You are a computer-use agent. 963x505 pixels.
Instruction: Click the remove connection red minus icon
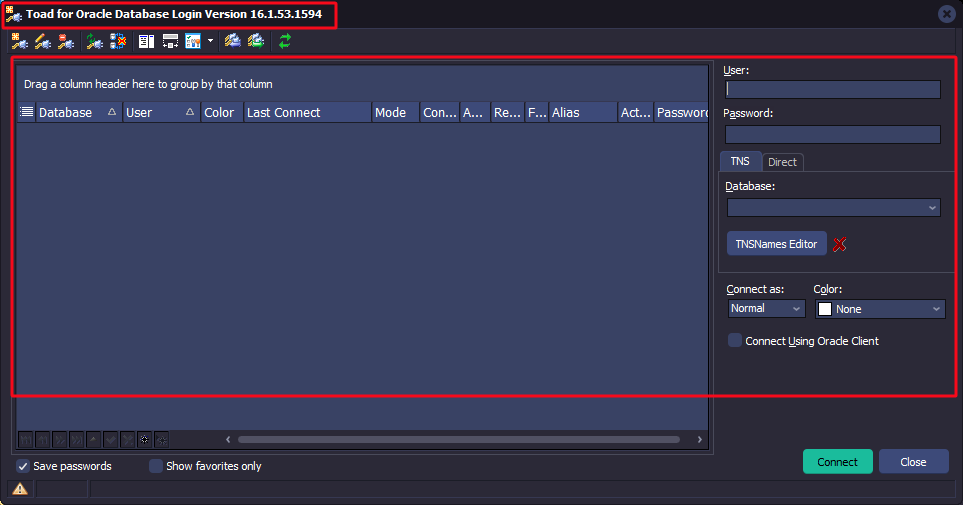click(x=66, y=41)
